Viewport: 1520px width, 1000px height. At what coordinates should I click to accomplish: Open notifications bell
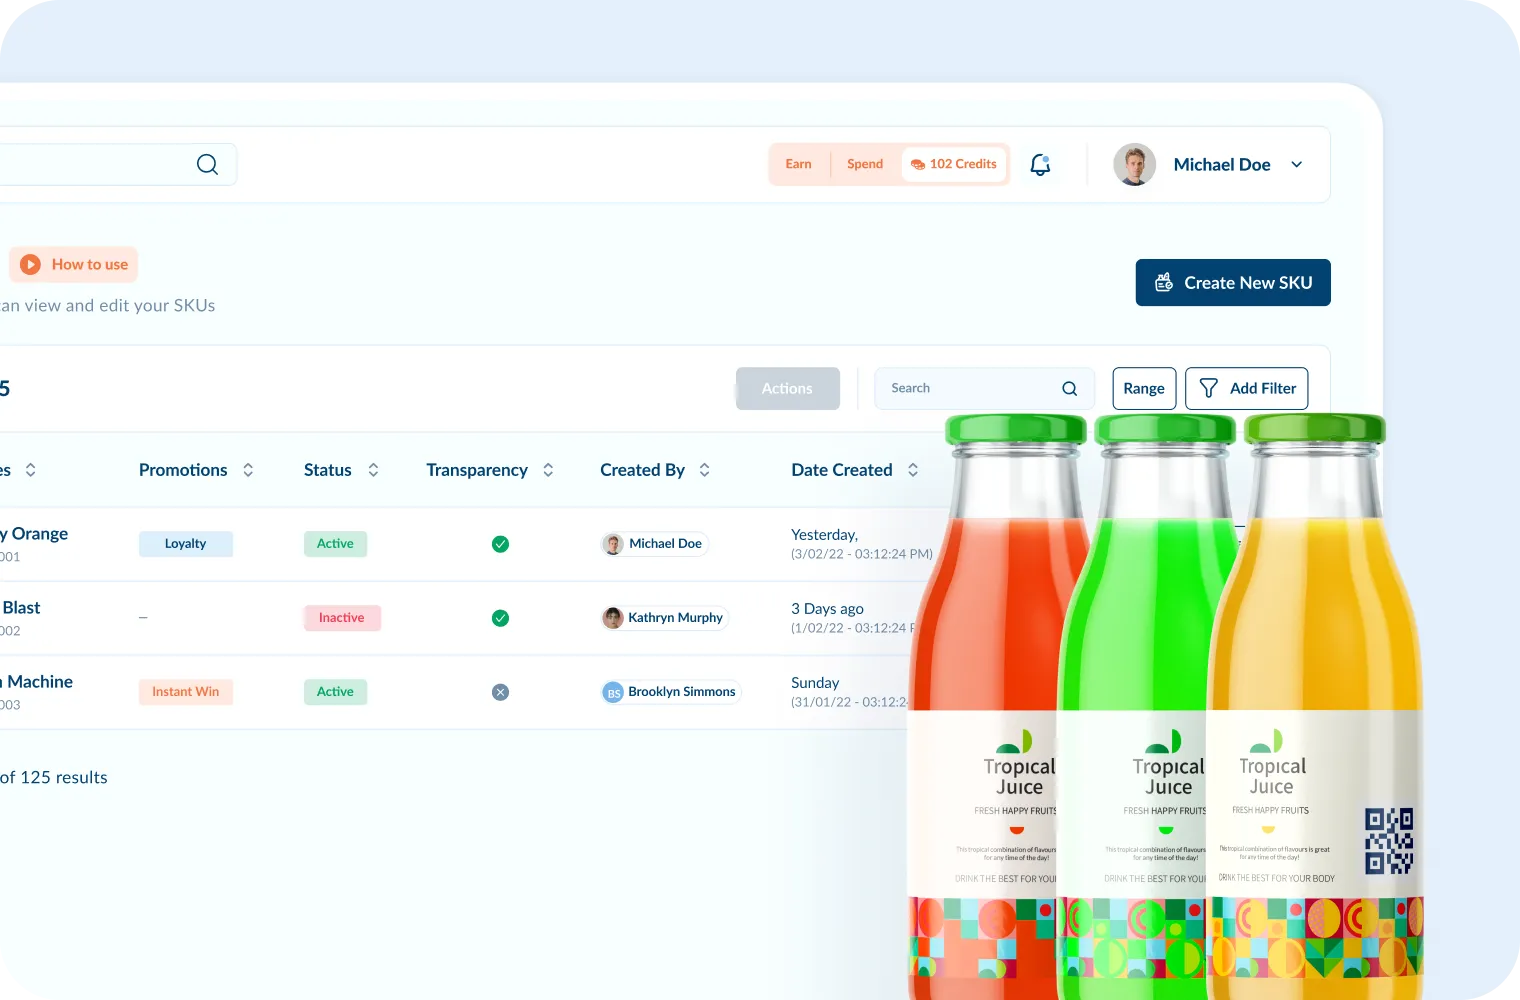[1040, 165]
